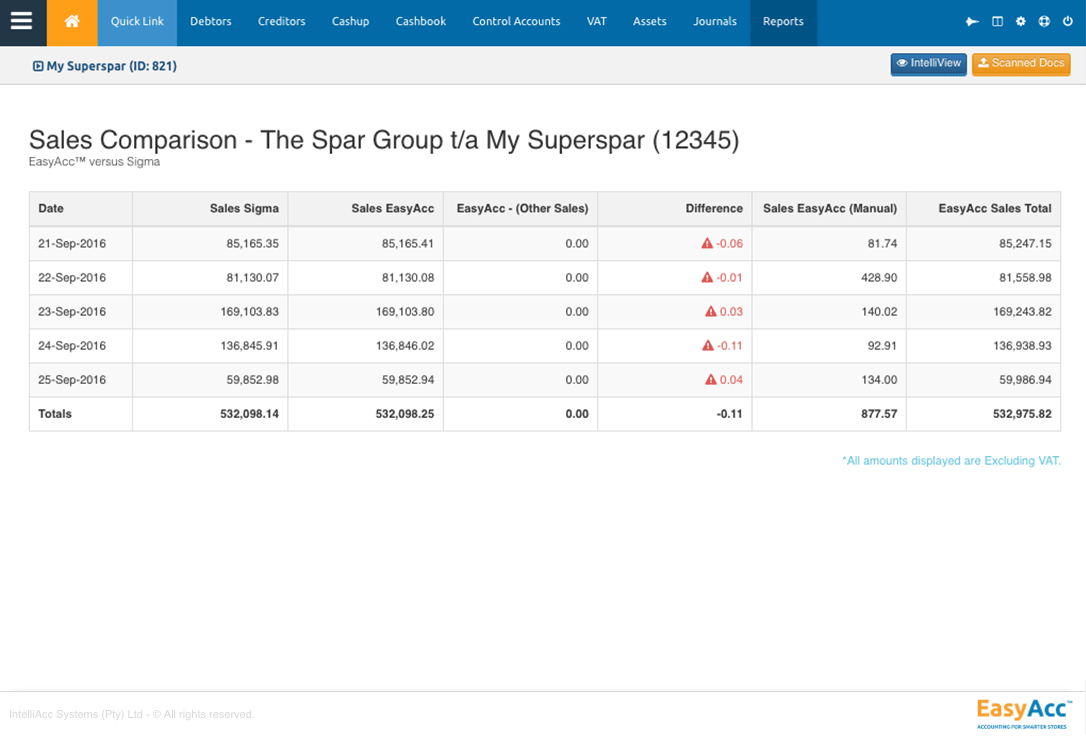
Task: Open the Cashup menu
Action: [x=350, y=21]
